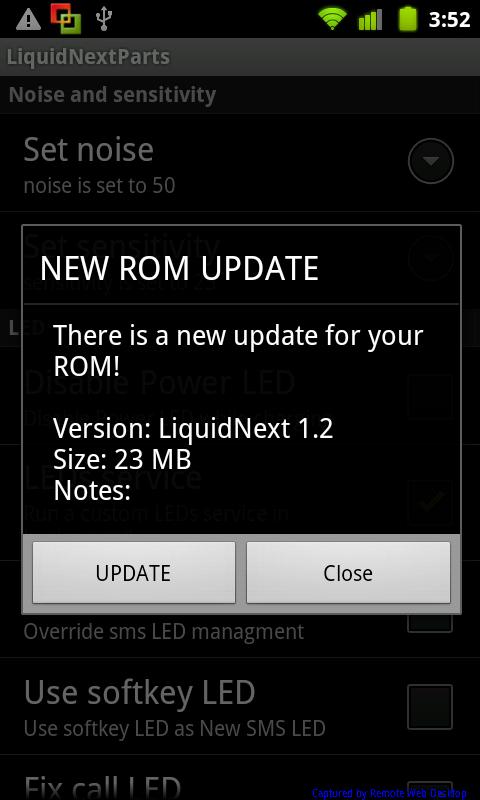Tap the warning triangle notification icon
Image resolution: width=480 pixels, height=800 pixels.
tap(26, 19)
